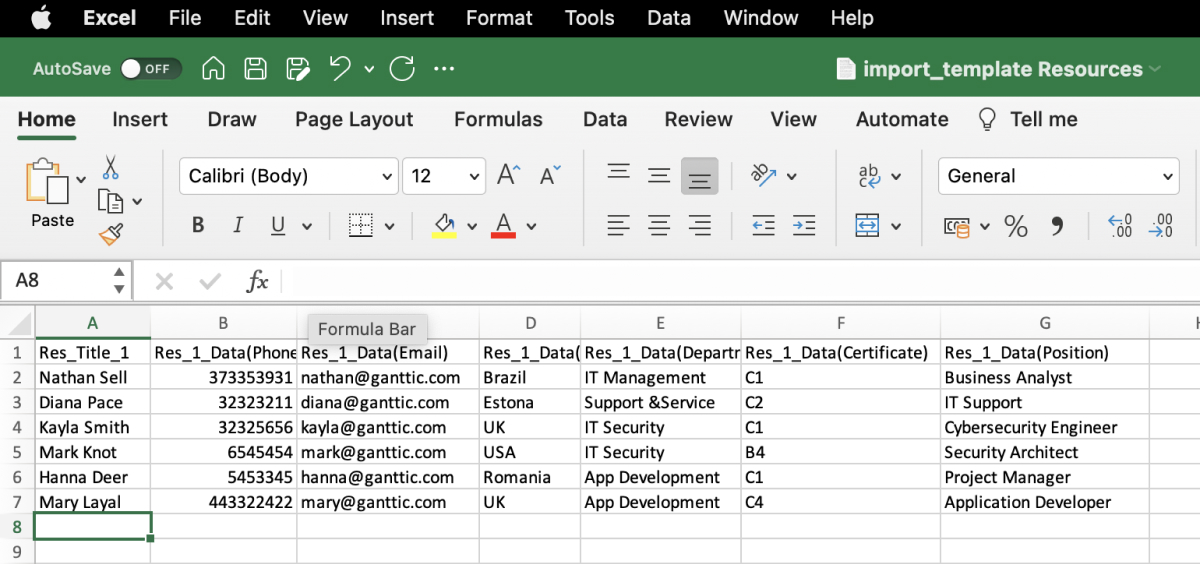Click the Orientation text angle icon
Image resolution: width=1200 pixels, height=564 pixels.
coord(765,175)
